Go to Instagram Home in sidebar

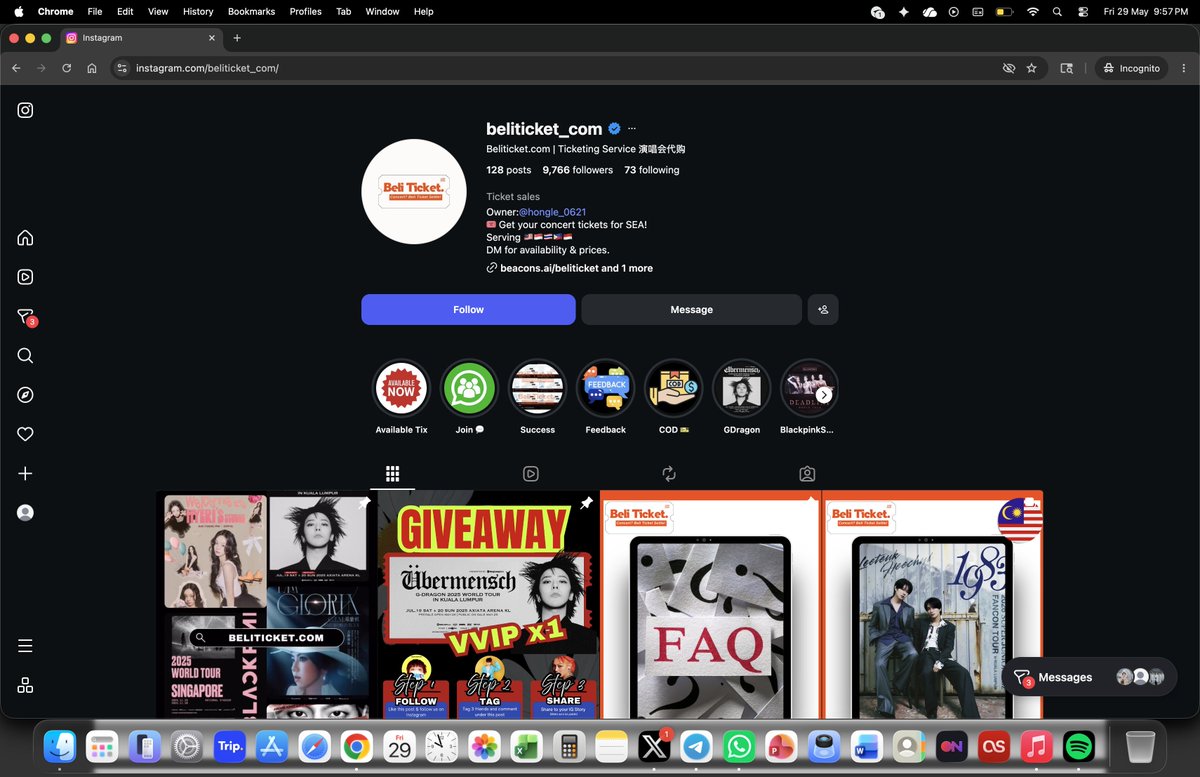tap(26, 238)
